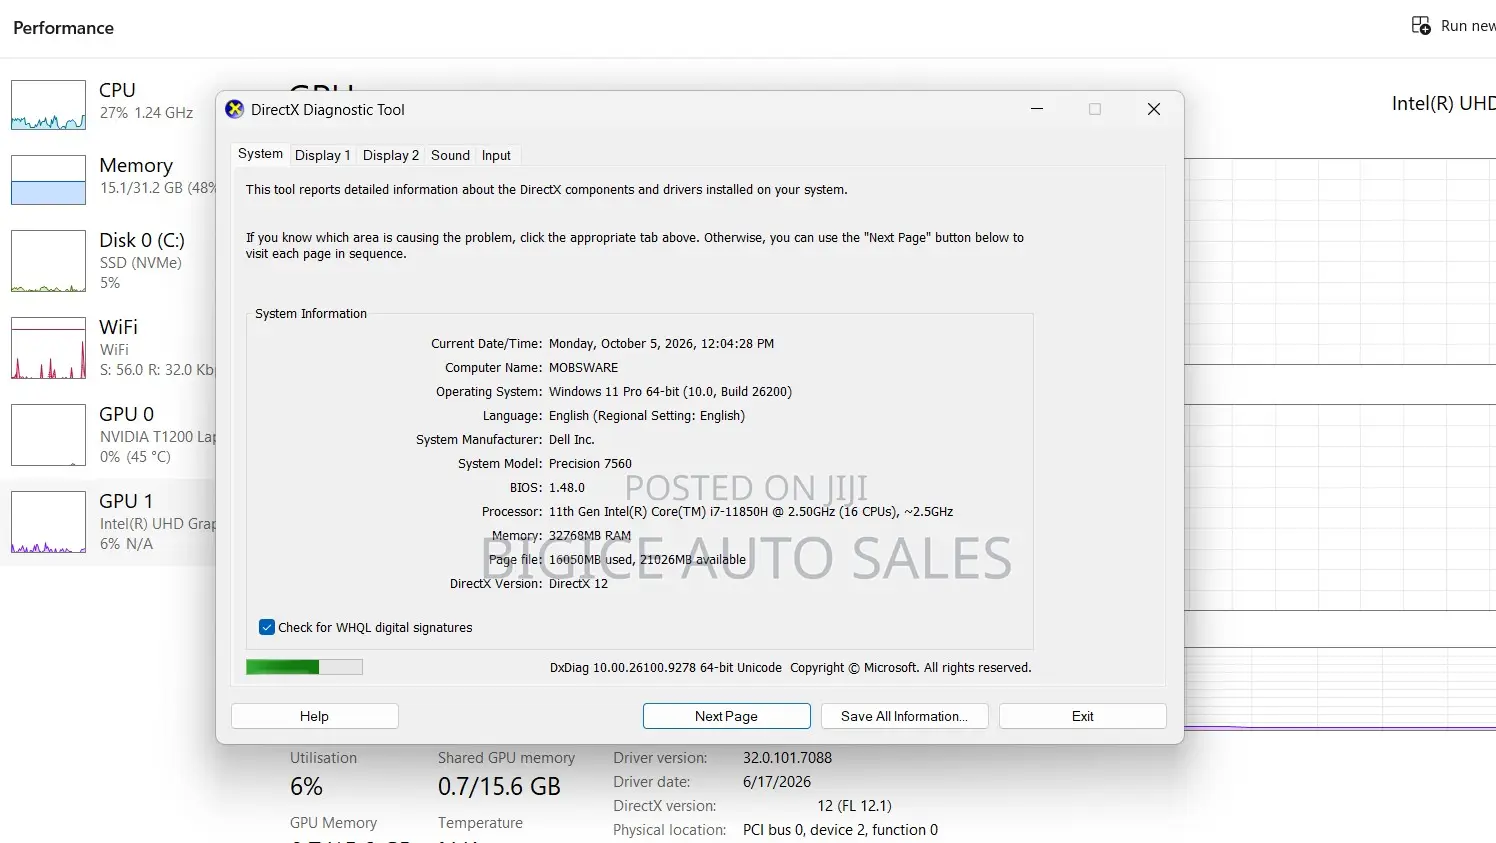Click the DirectX 12 version value
1496x843 pixels.
(578, 584)
